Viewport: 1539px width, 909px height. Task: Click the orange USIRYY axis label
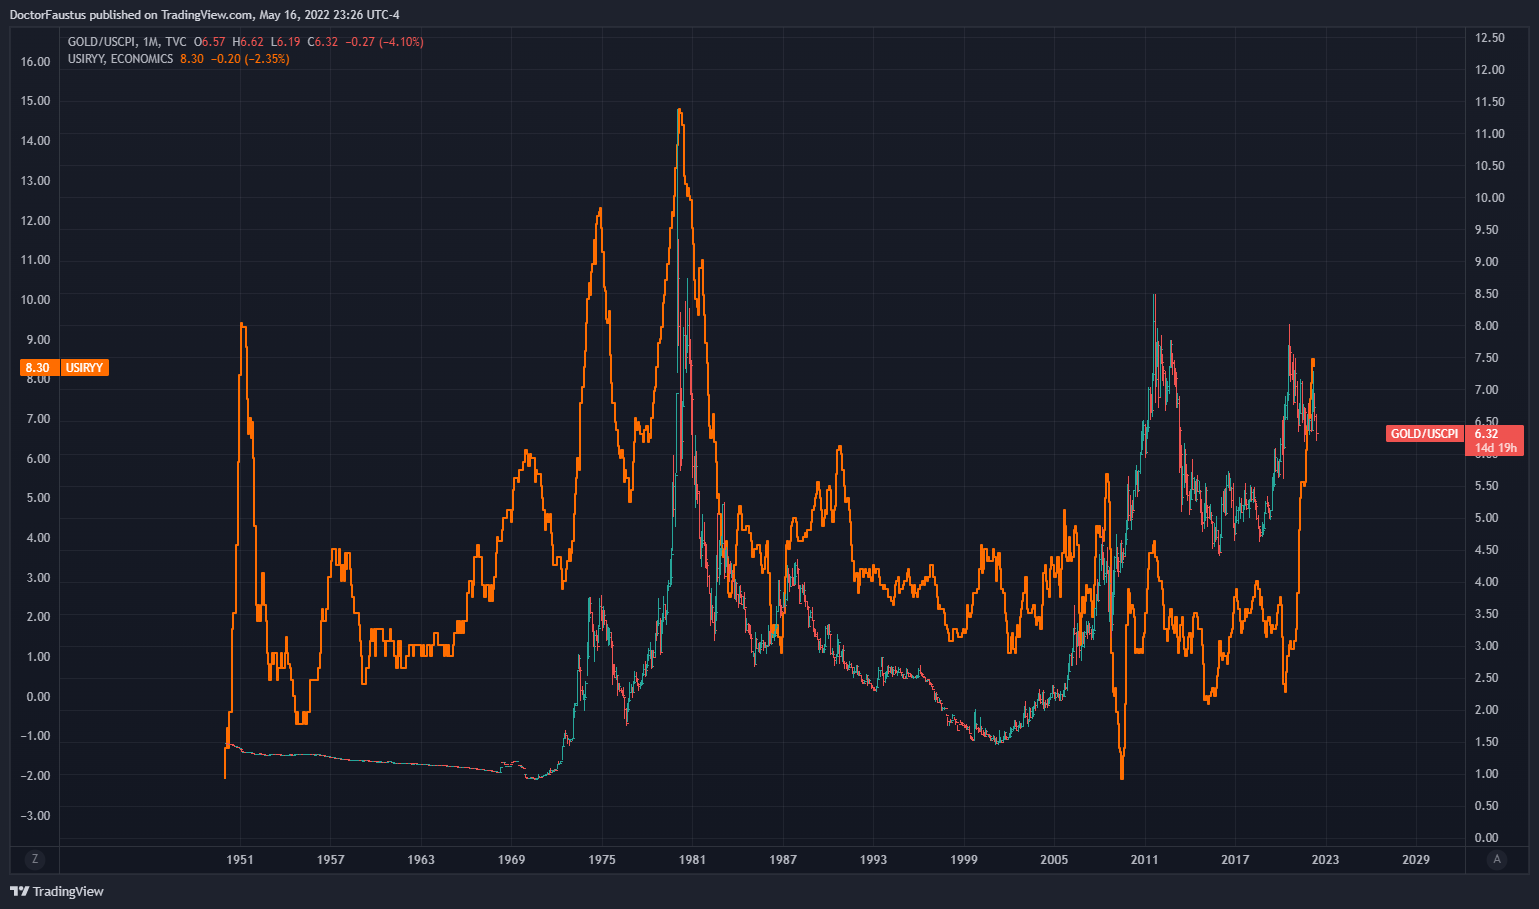[x=85, y=368]
